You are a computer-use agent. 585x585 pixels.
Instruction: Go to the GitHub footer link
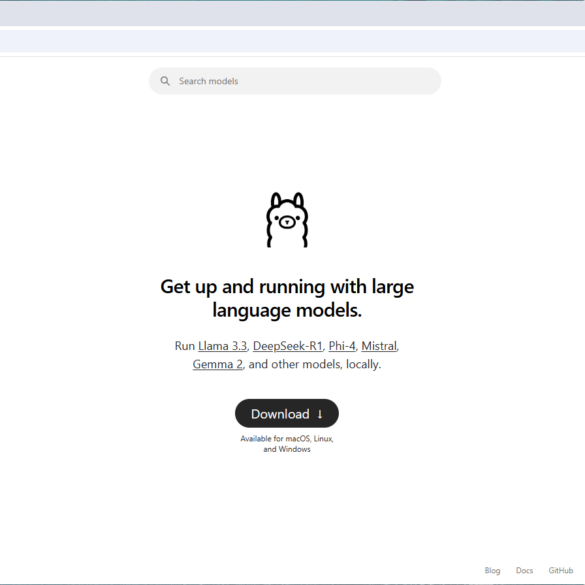560,570
